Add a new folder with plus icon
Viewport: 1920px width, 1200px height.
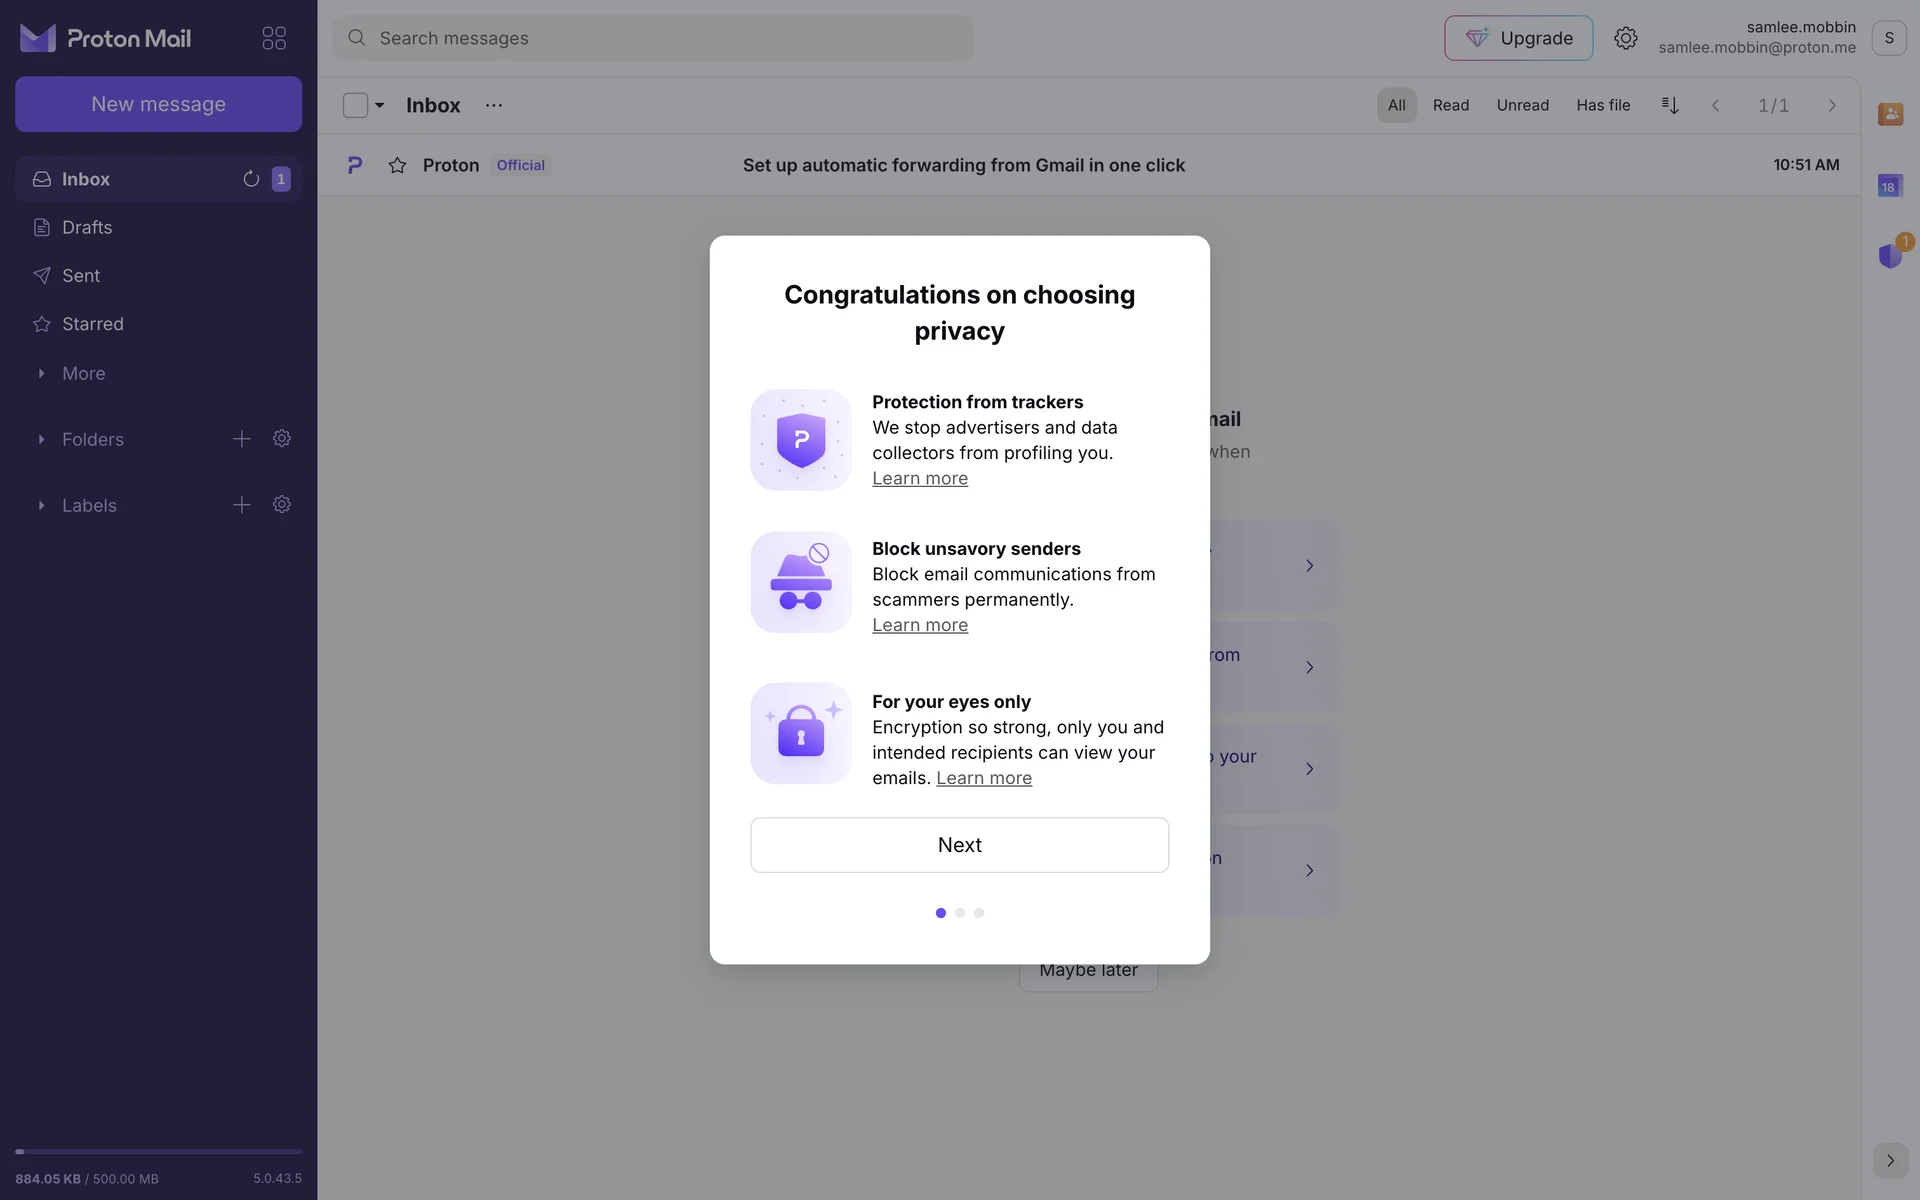[242, 439]
